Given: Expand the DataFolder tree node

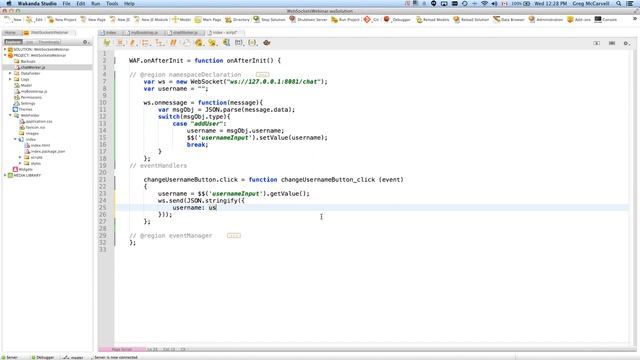Looking at the screenshot, I should pos(10,73).
